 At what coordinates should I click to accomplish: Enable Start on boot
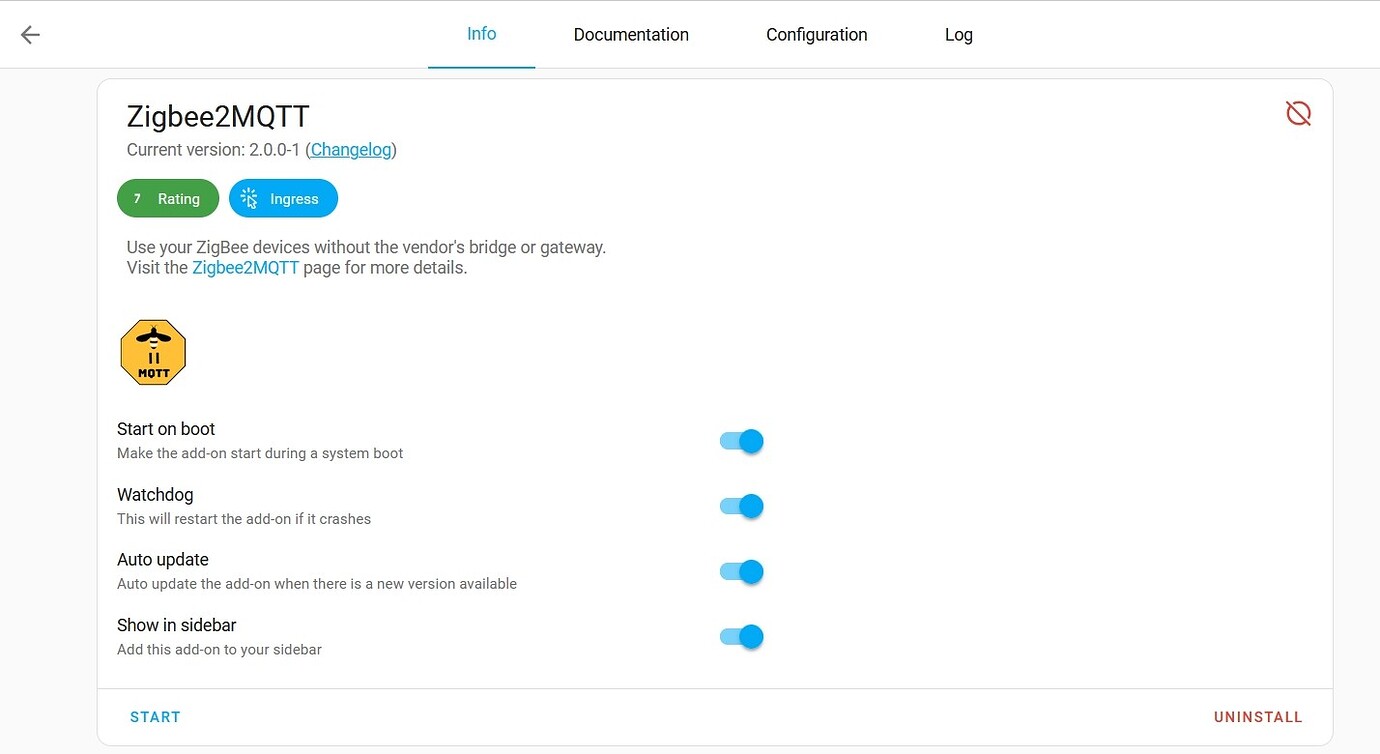(740, 441)
